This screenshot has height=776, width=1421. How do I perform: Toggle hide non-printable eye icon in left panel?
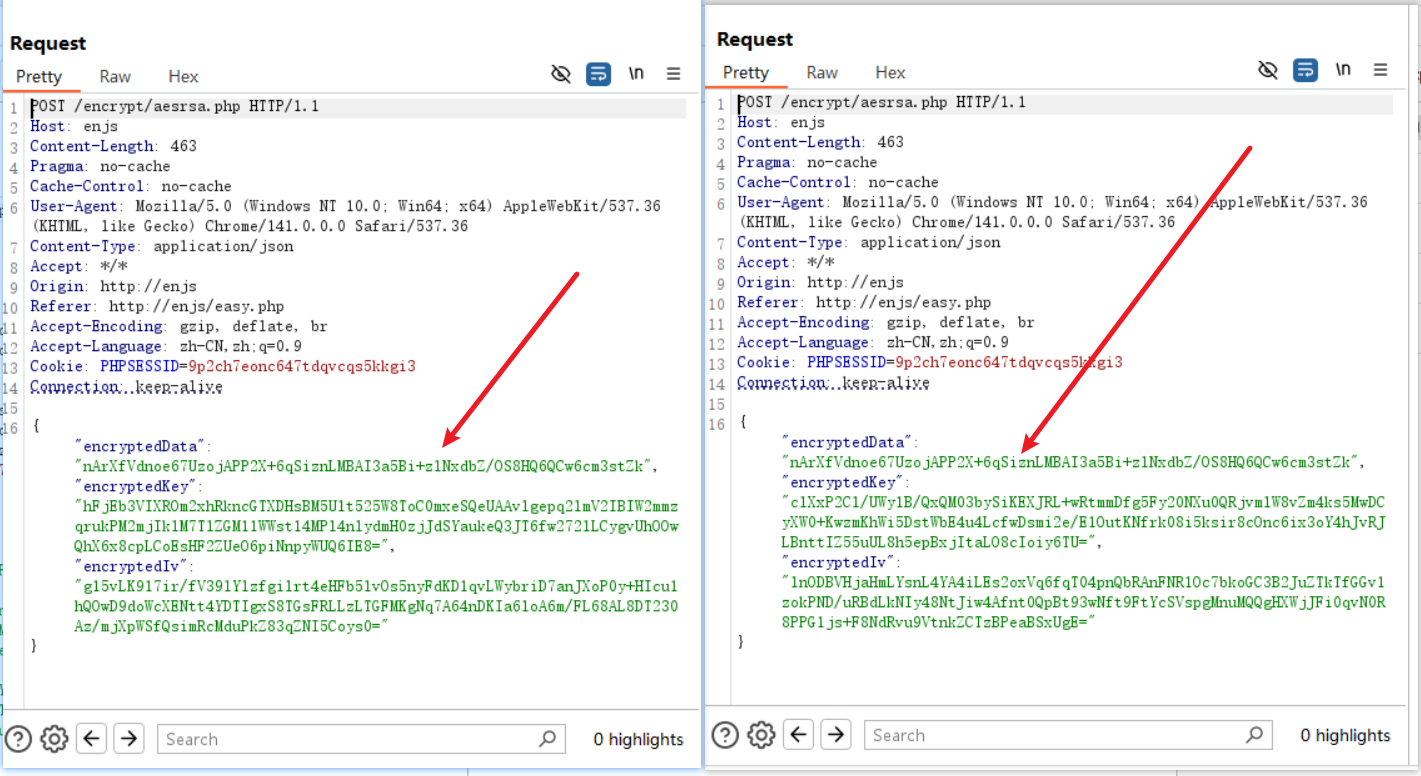(x=561, y=74)
